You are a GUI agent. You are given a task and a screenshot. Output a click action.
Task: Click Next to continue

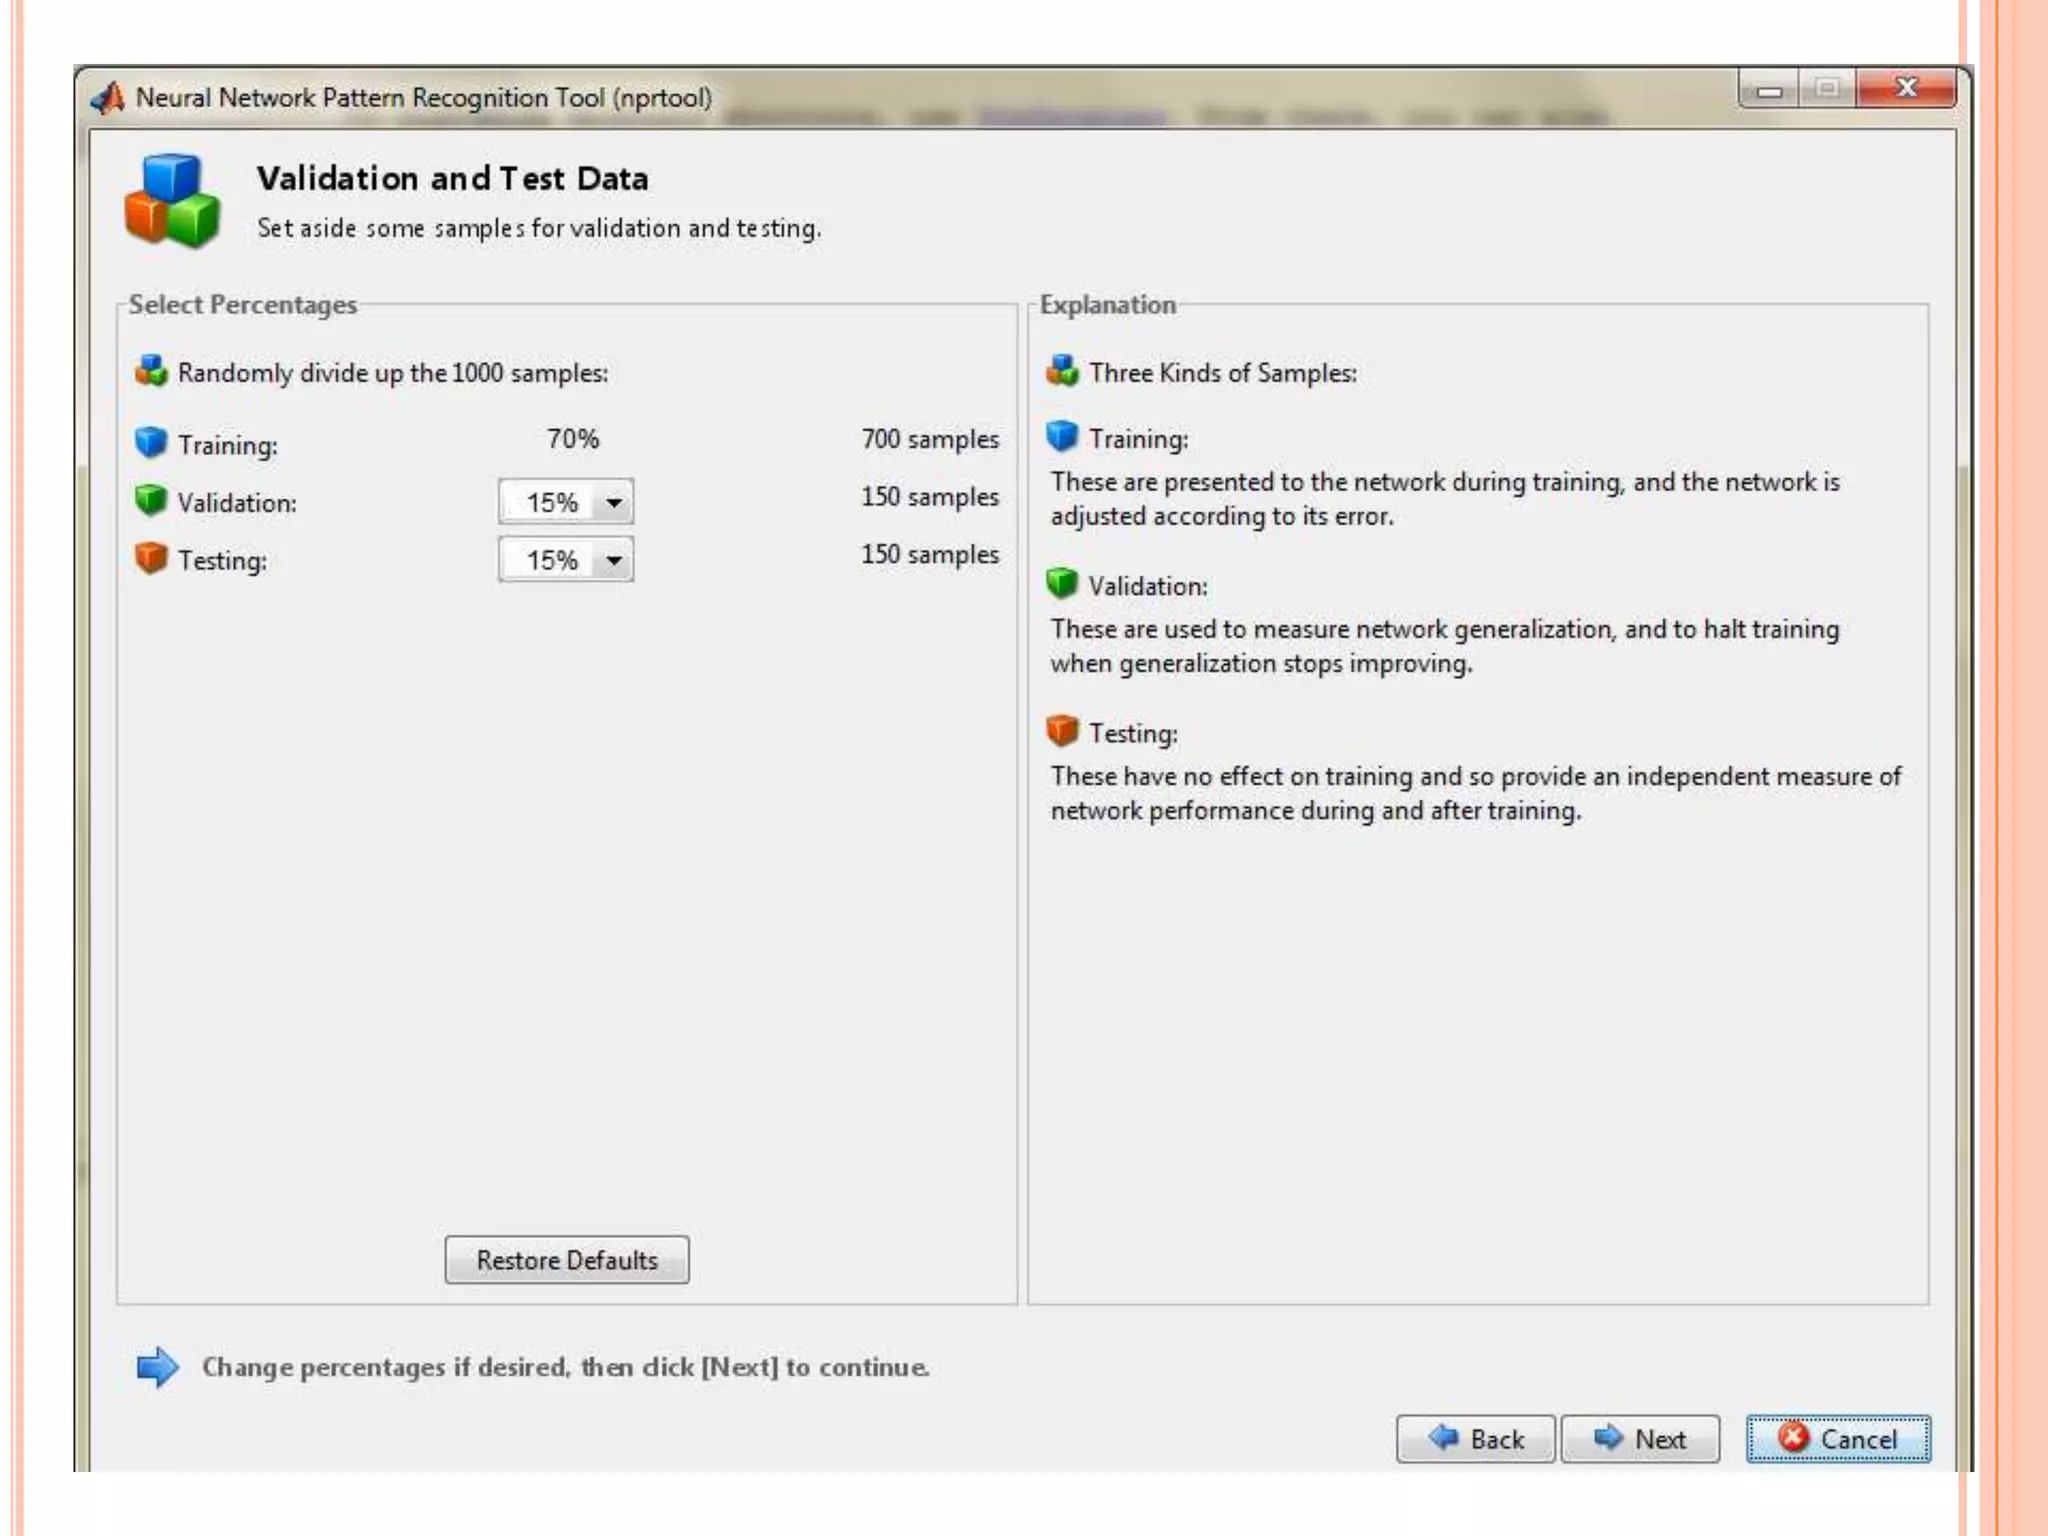point(1640,1439)
